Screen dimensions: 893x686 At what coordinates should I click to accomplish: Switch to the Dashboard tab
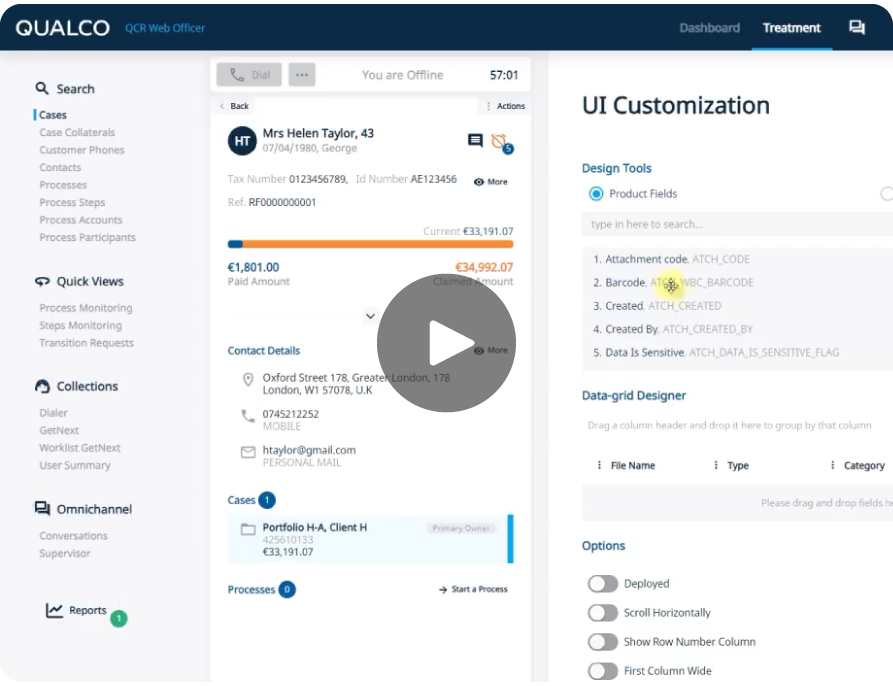709,28
